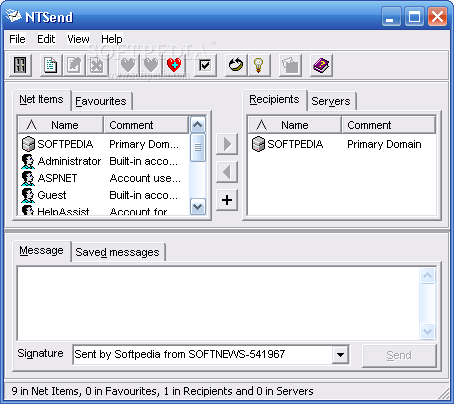Click Net Items scrollbar down arrow
The width and height of the screenshot is (454, 404).
pos(198,207)
